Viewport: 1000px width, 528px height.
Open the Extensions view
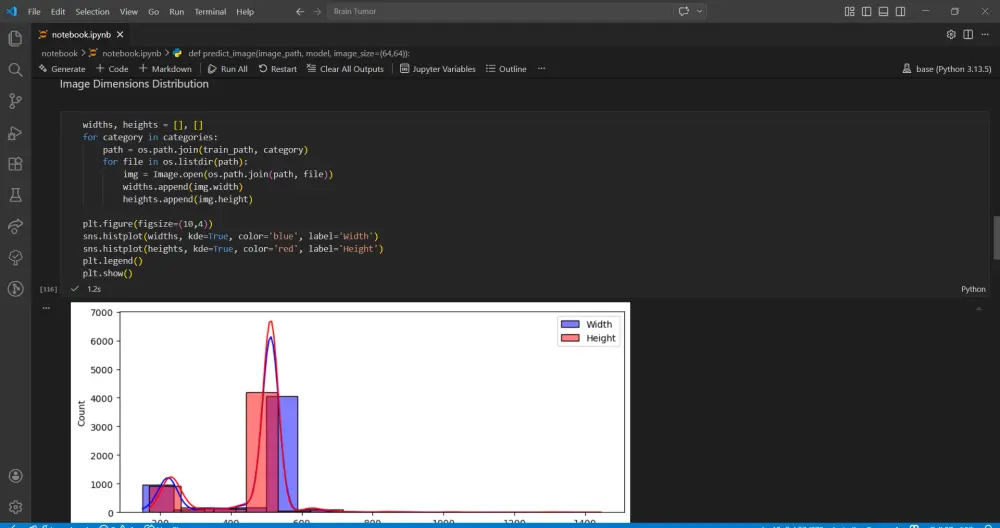coord(15,163)
